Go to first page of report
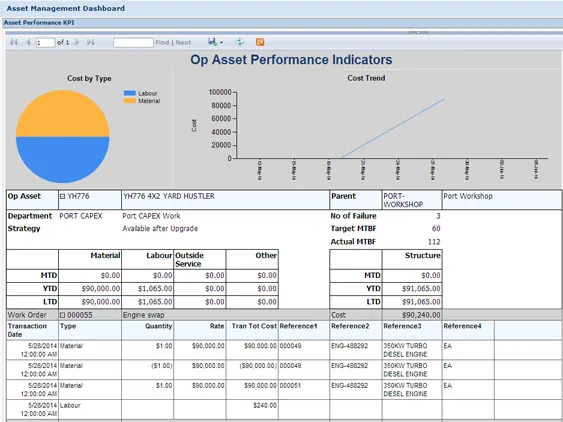 click(x=14, y=42)
